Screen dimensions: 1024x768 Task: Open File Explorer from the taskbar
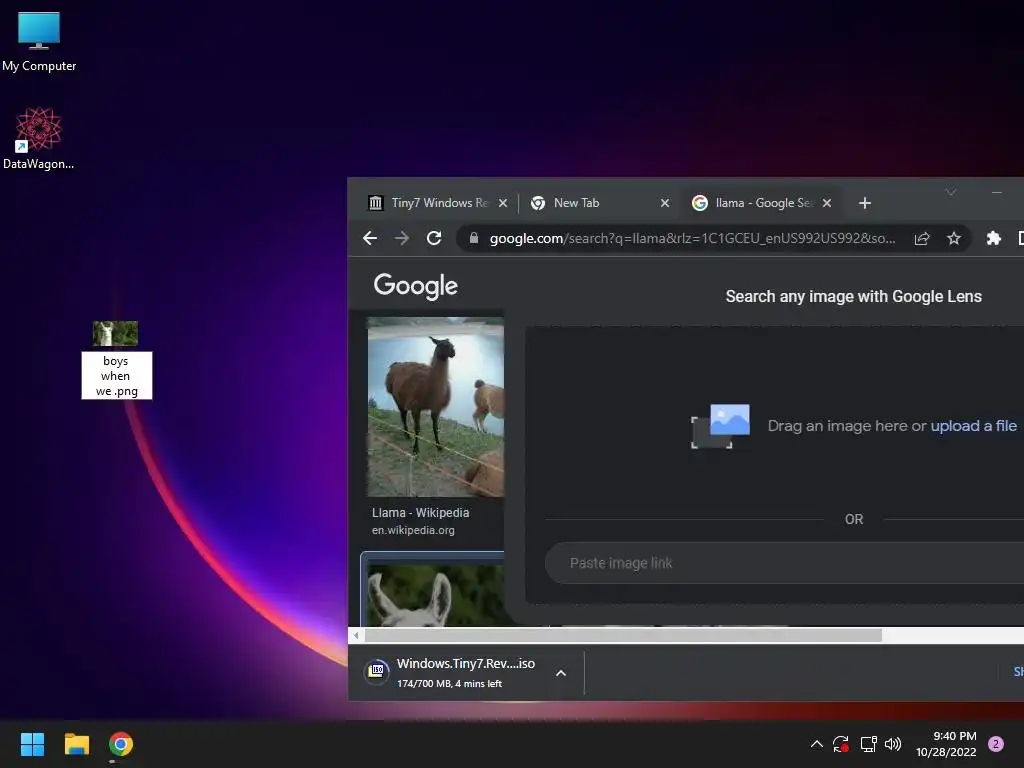[76, 744]
